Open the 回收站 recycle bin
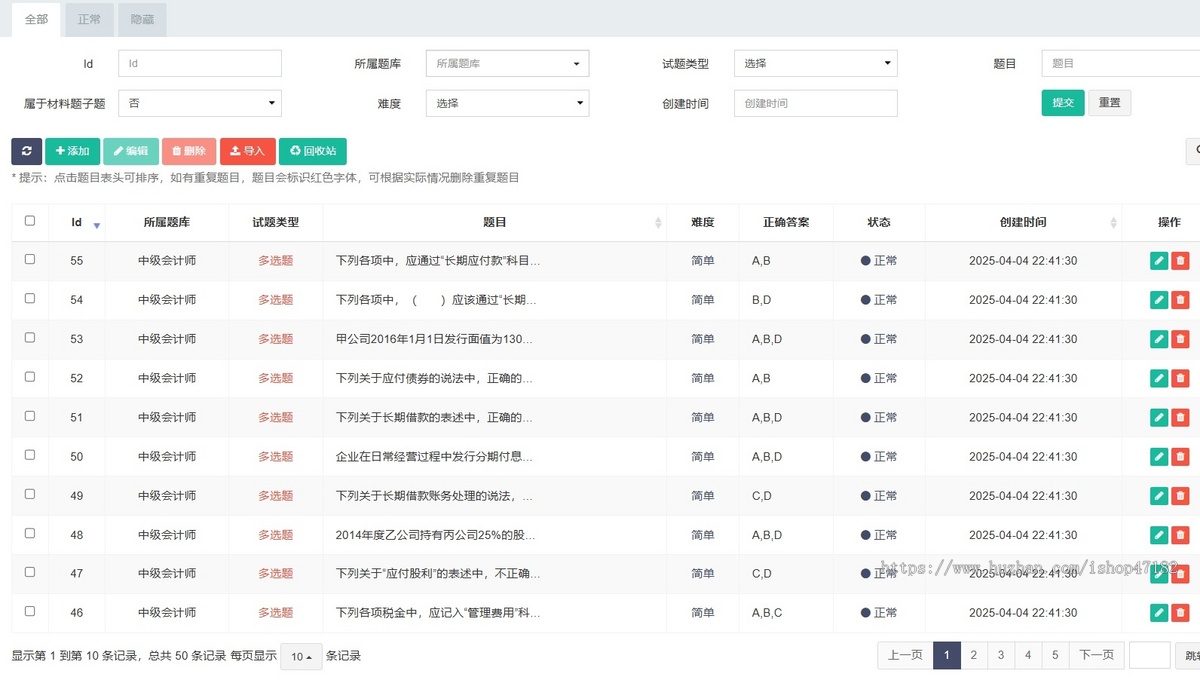 [x=313, y=151]
